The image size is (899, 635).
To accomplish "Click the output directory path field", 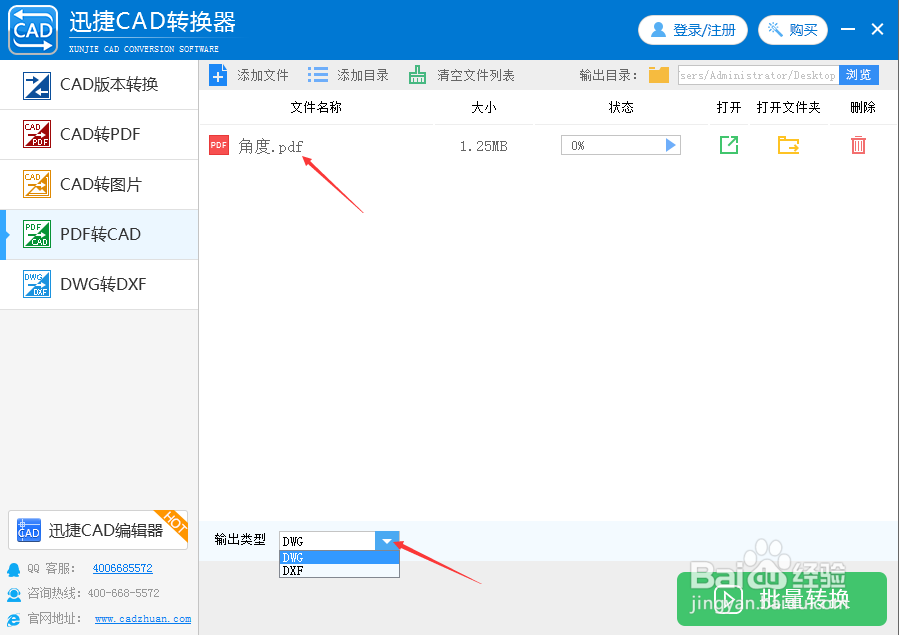I will [760, 75].
